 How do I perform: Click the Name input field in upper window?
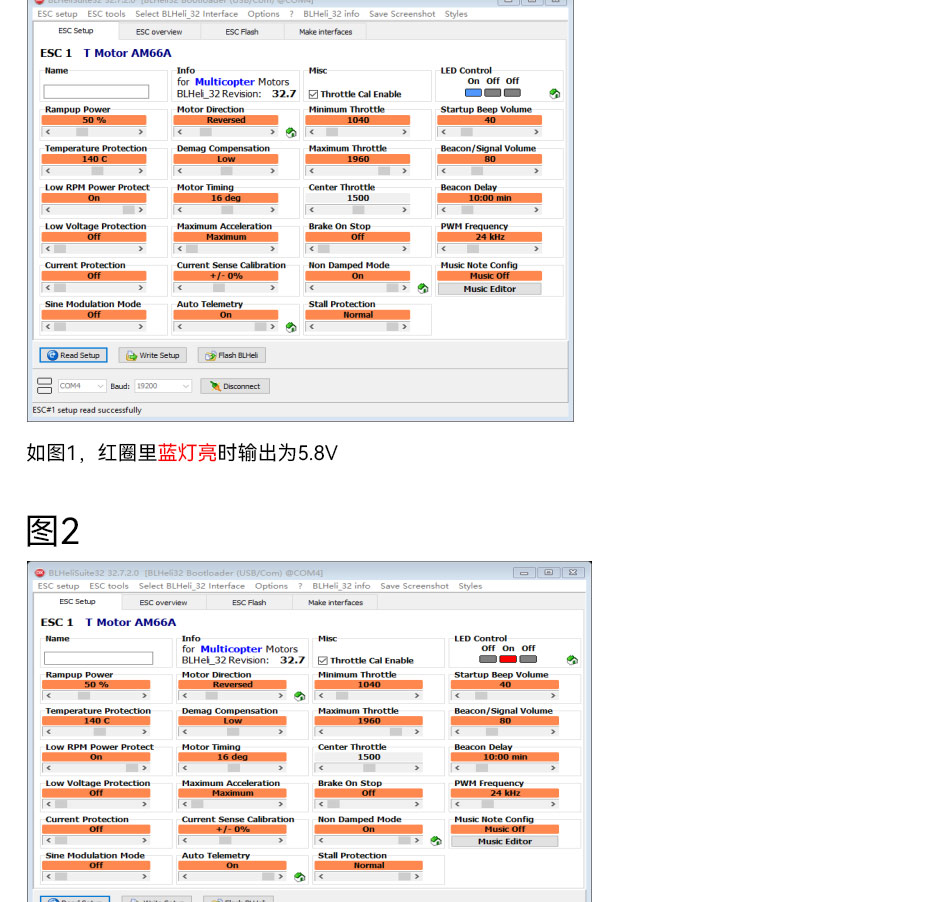point(96,92)
